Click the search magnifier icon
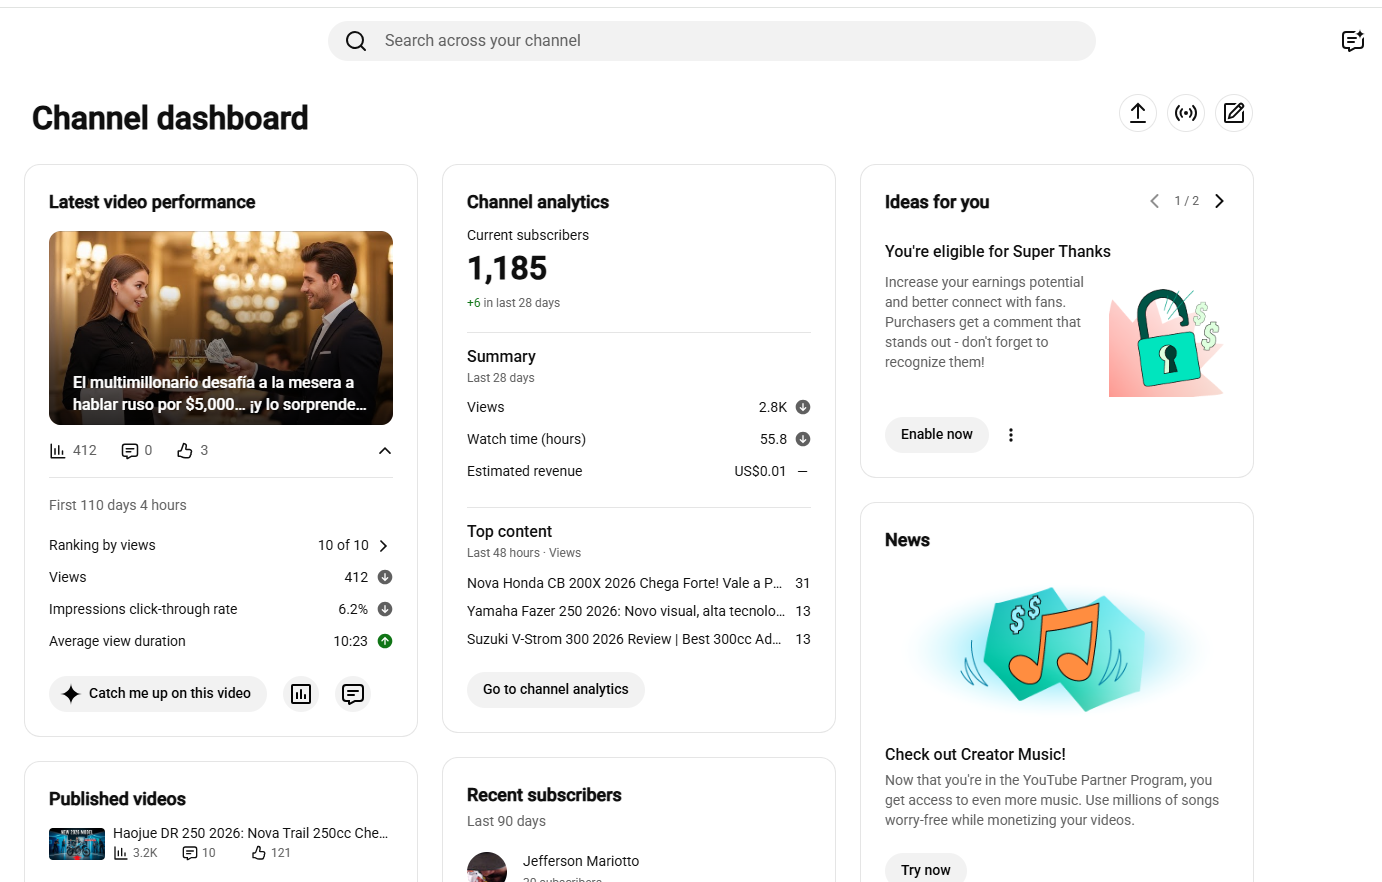 [356, 41]
